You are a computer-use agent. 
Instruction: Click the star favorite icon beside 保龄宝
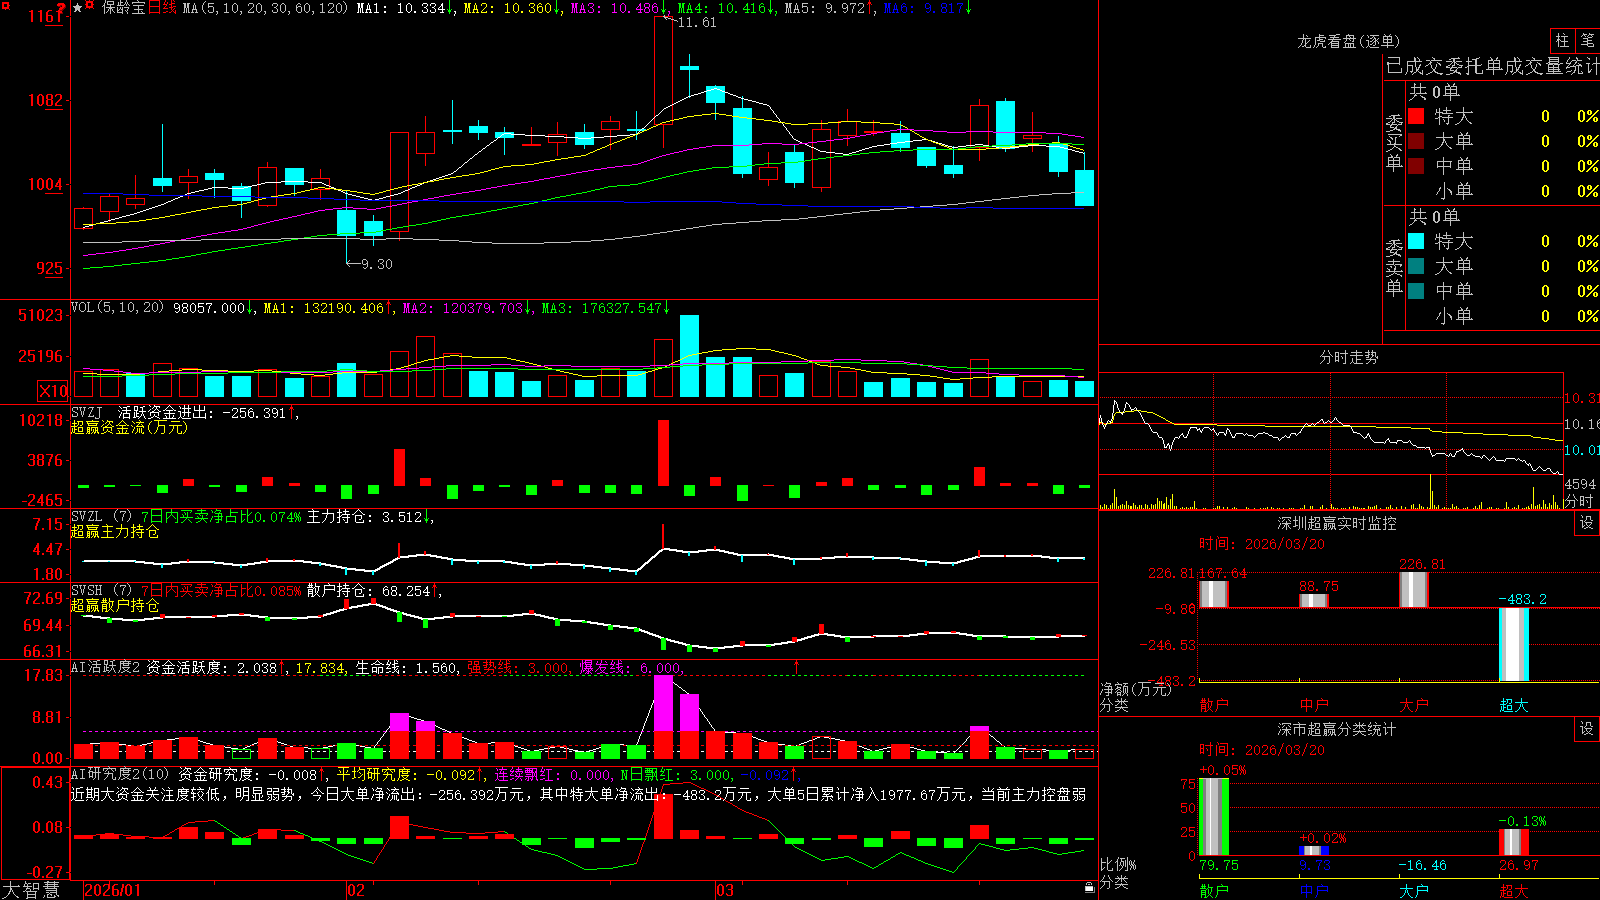pyautogui.click(x=78, y=8)
